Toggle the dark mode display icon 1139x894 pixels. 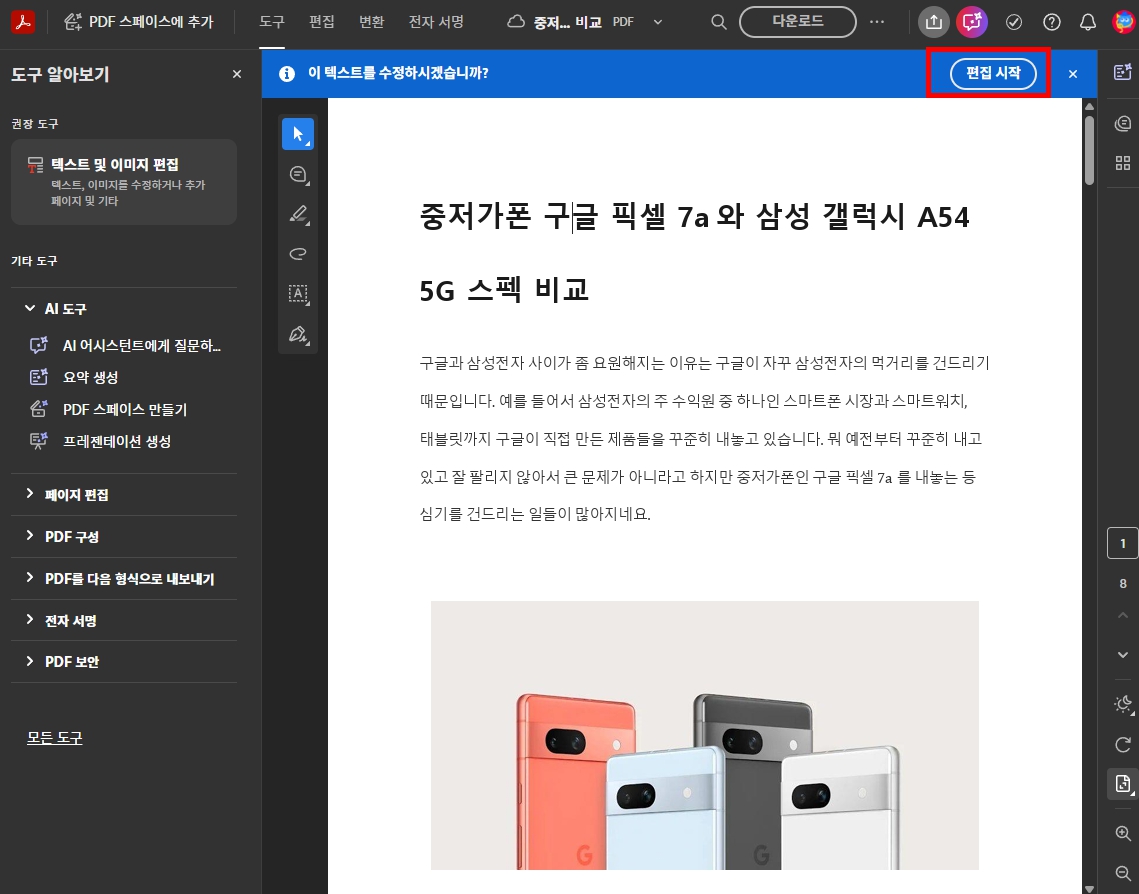tap(1123, 704)
